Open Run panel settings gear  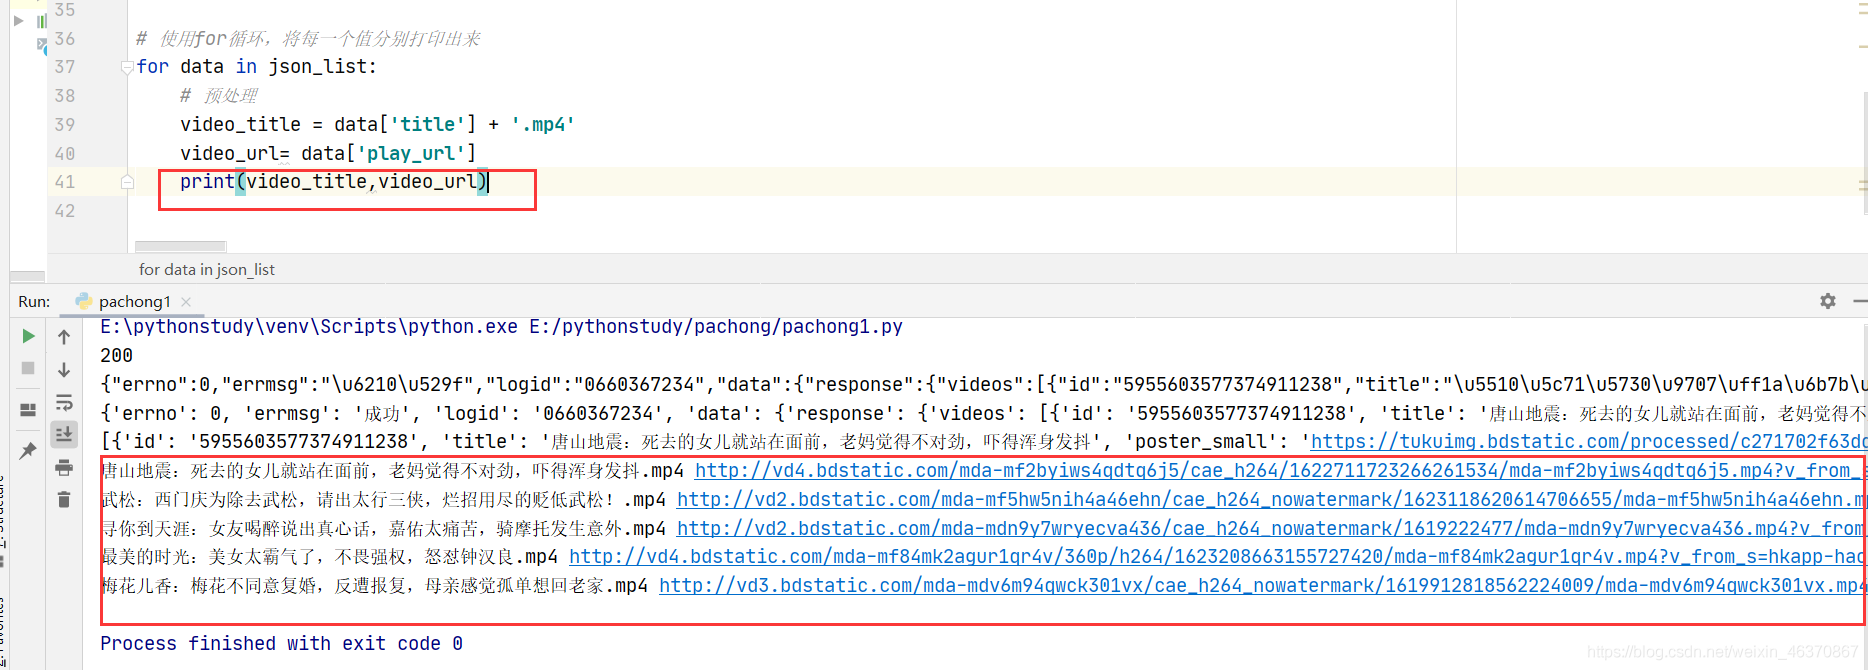click(x=1828, y=301)
